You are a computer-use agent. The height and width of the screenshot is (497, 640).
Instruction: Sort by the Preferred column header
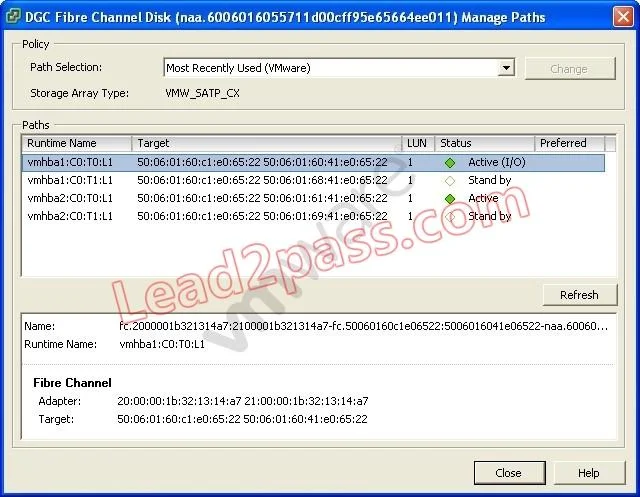point(569,143)
